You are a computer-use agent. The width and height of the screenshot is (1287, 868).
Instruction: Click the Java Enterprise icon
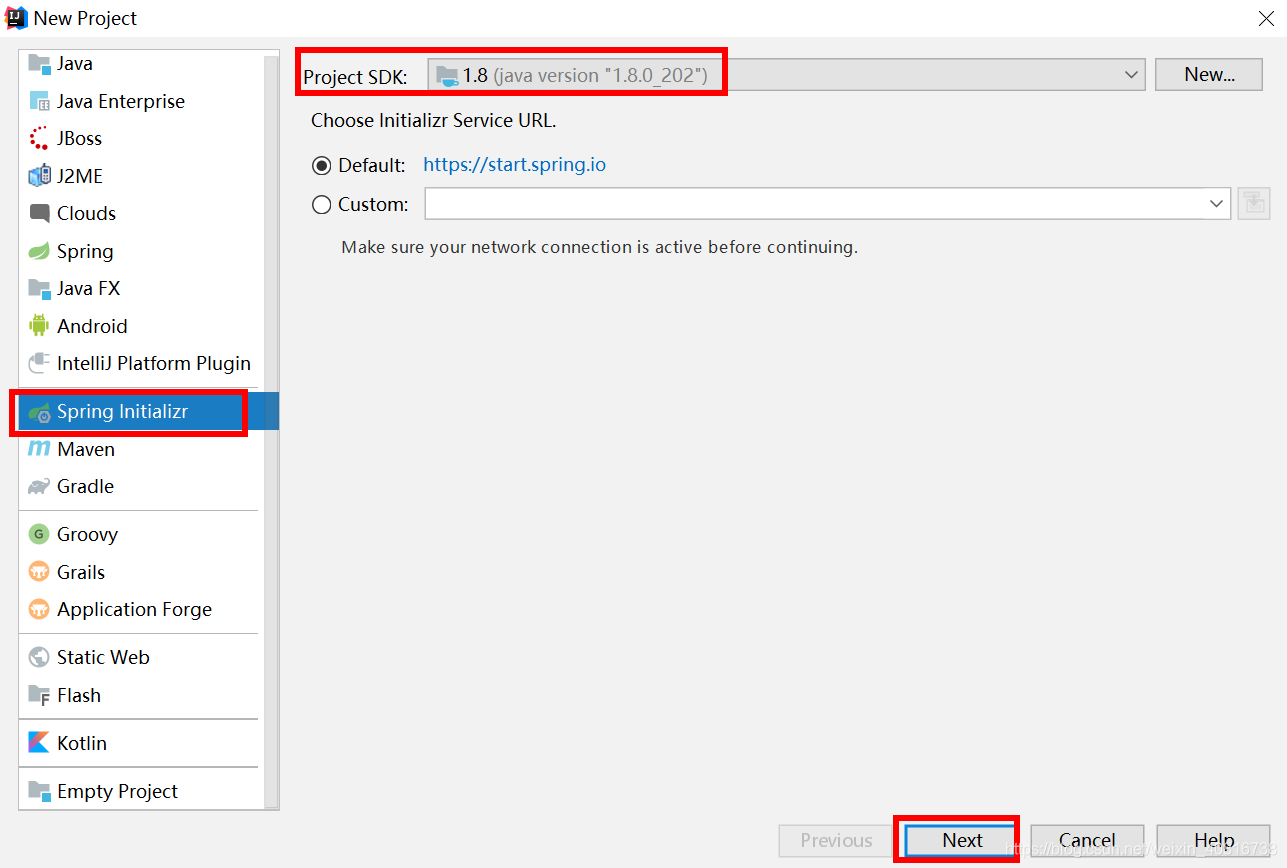coord(39,101)
